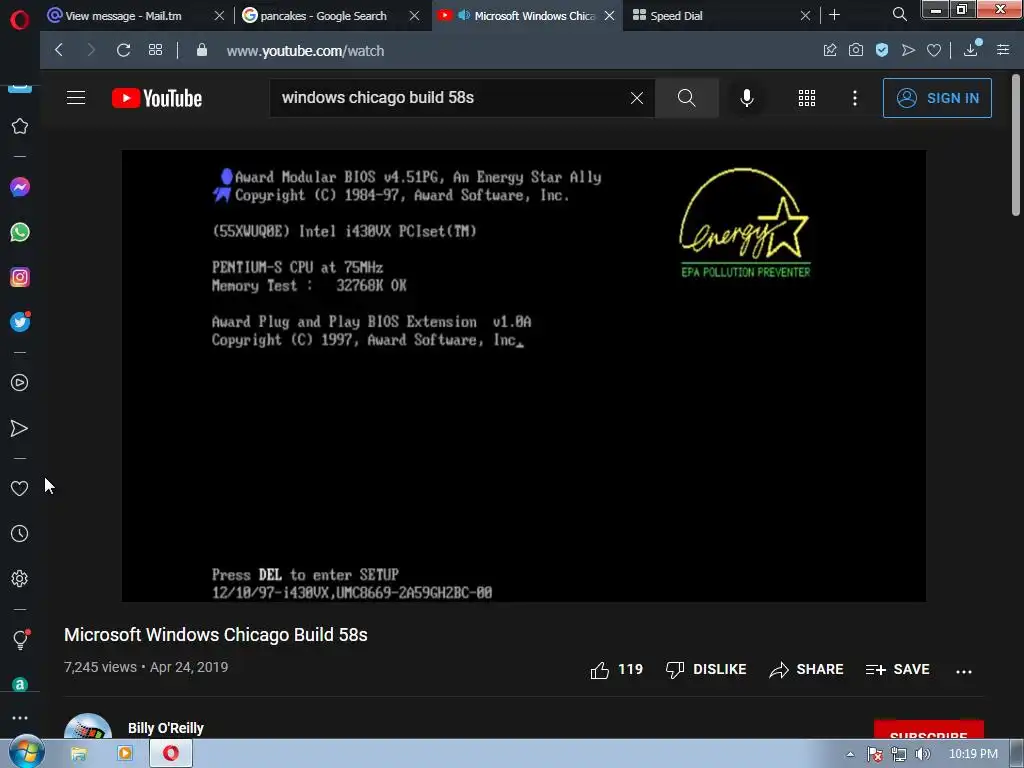Open the Settings gear in the sidebar

20,579
